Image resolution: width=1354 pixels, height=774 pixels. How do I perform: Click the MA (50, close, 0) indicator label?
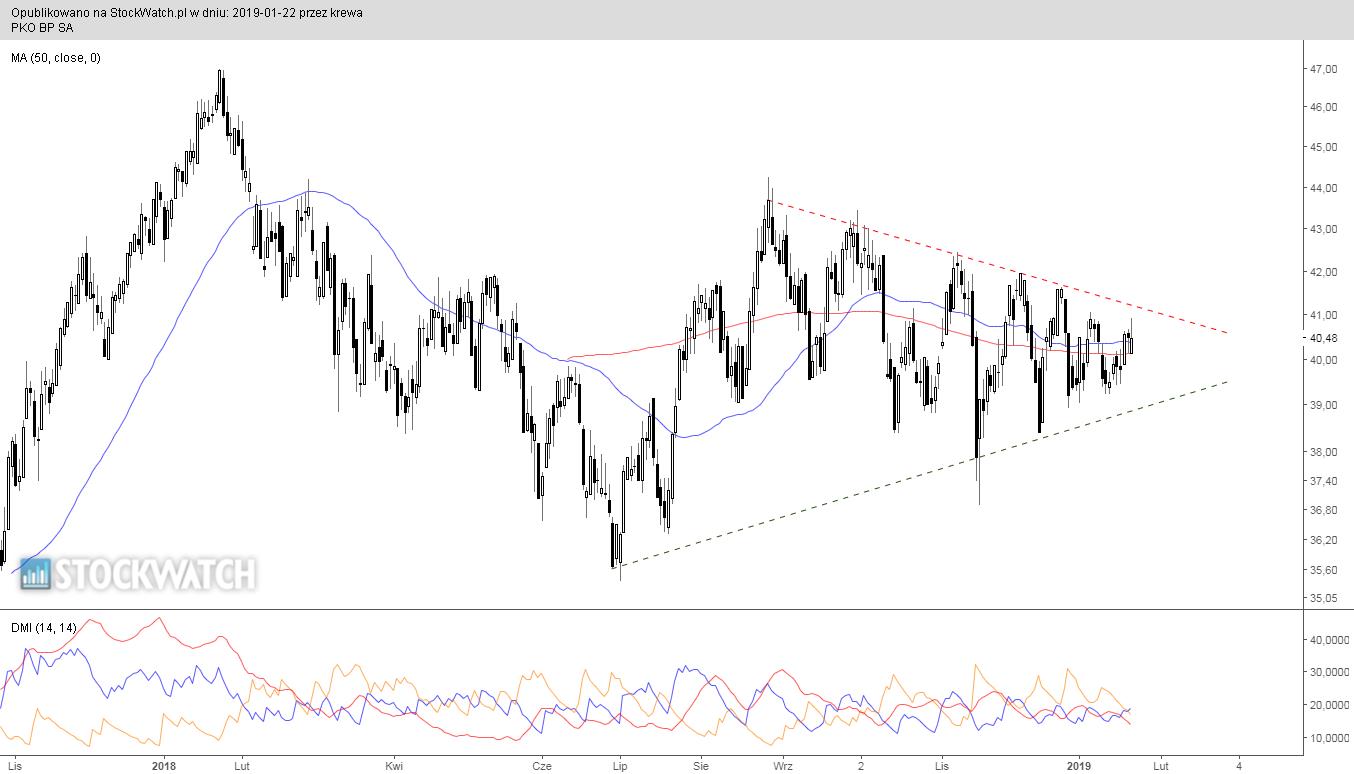click(x=56, y=58)
